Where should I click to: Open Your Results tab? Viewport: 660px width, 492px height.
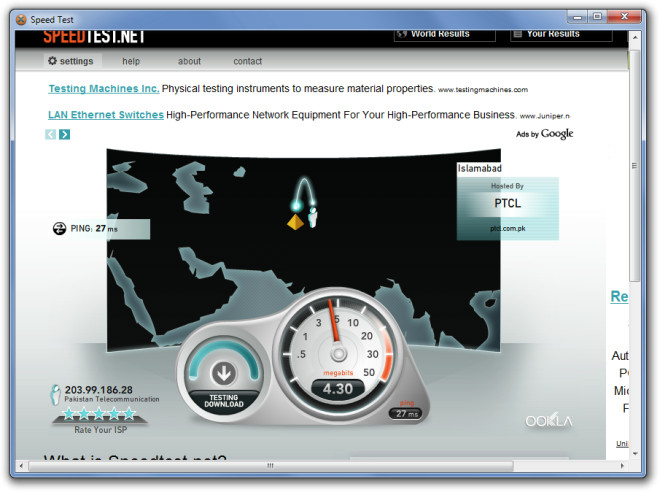pos(561,35)
